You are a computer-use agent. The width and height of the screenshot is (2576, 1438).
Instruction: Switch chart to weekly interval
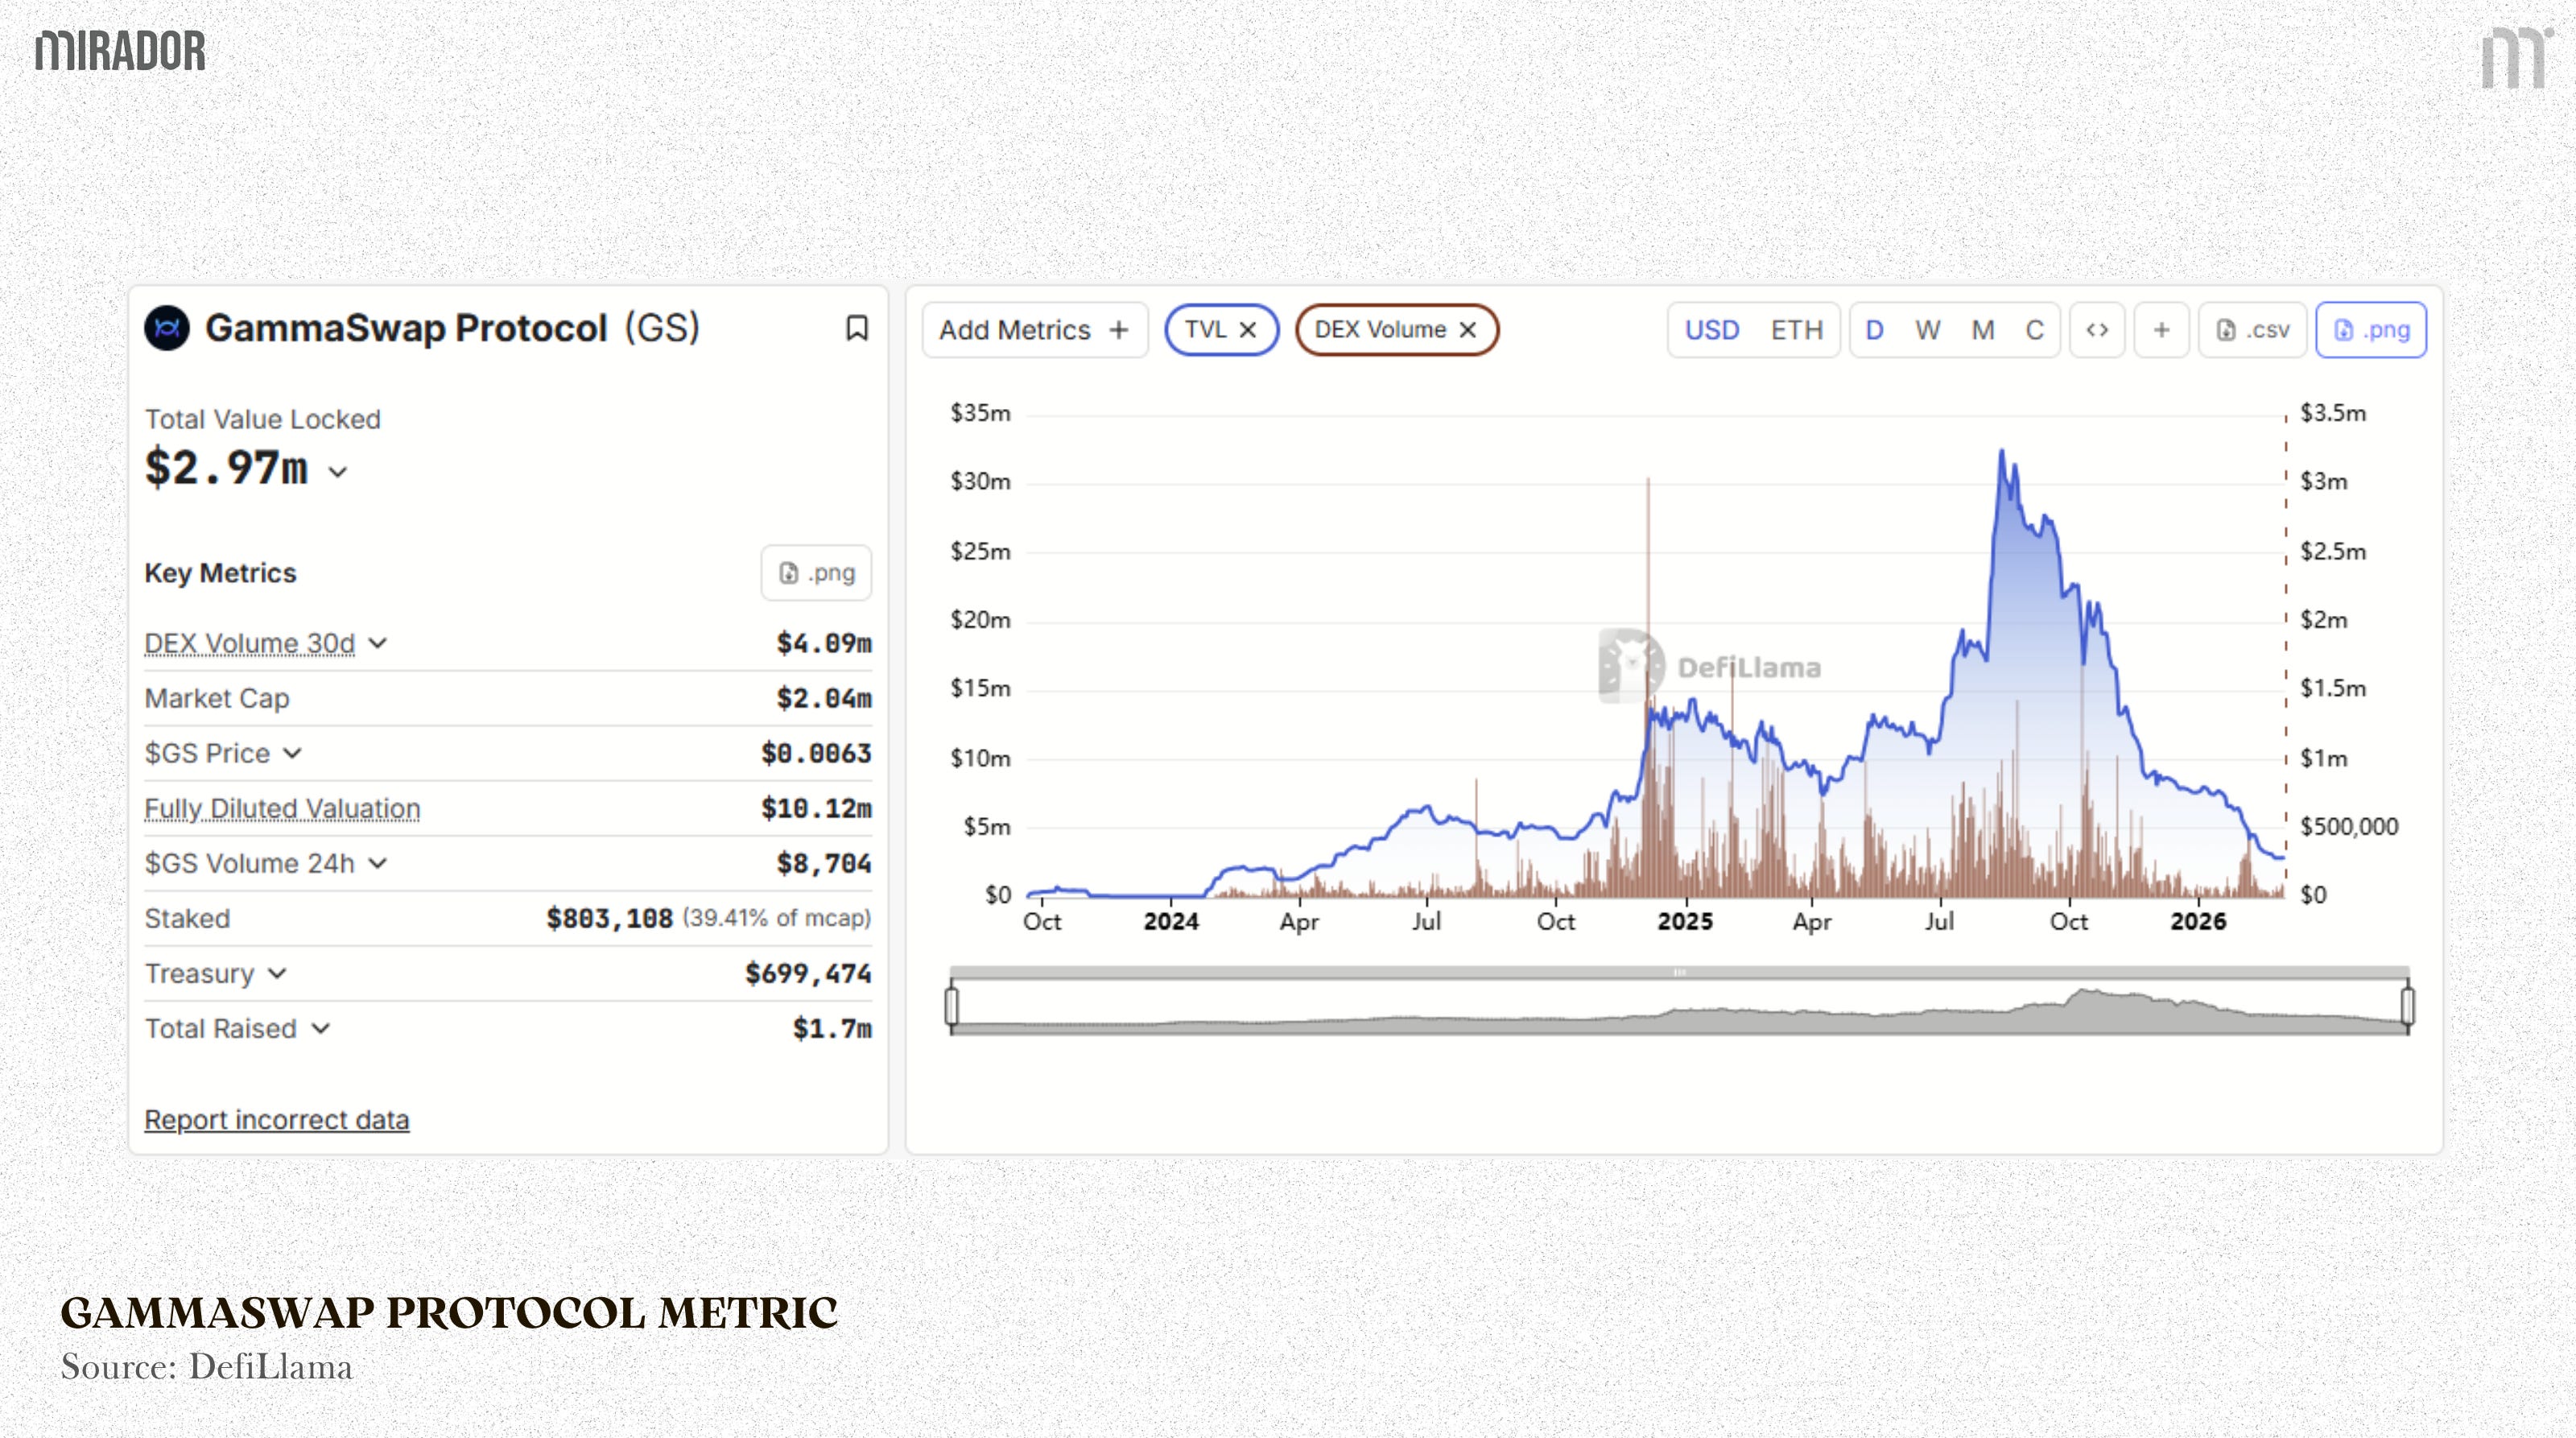1927,330
